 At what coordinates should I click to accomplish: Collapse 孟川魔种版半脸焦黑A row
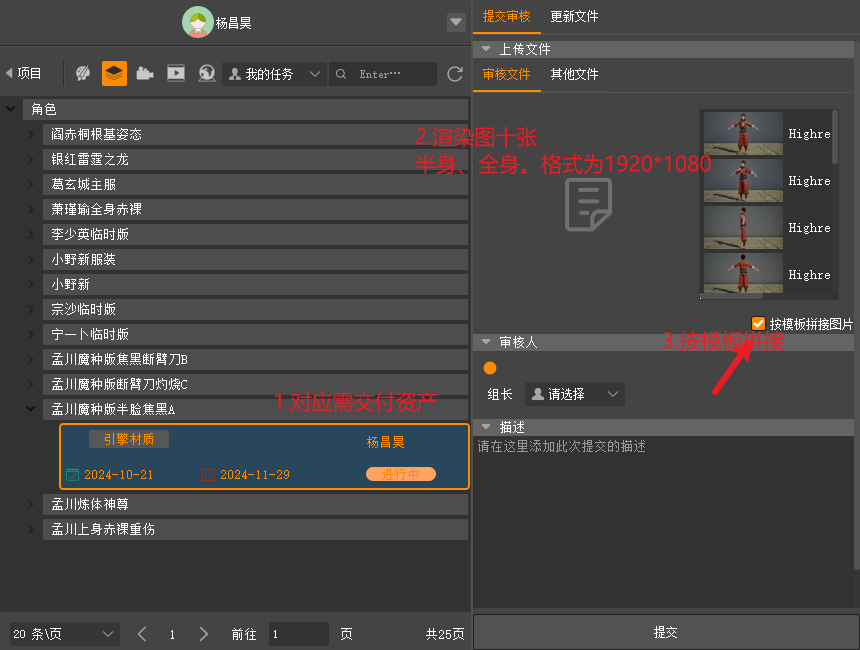[x=31, y=409]
